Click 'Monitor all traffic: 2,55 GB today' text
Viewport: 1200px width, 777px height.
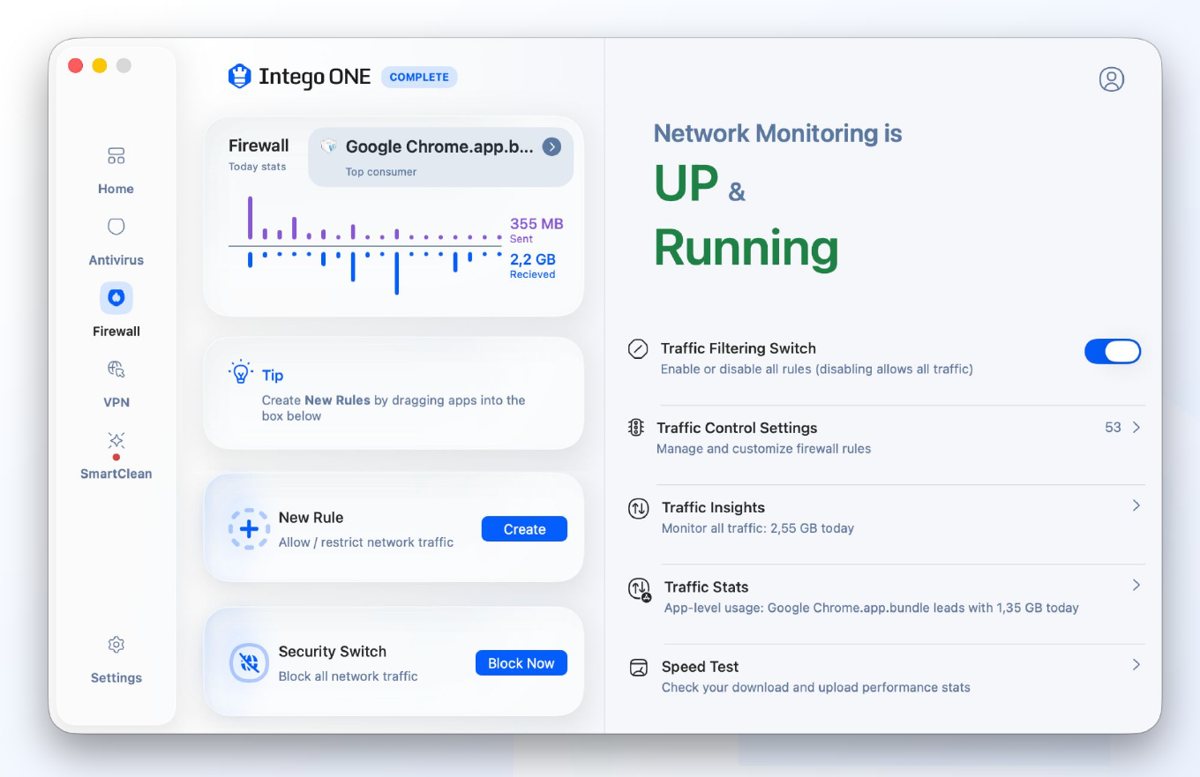coord(758,528)
